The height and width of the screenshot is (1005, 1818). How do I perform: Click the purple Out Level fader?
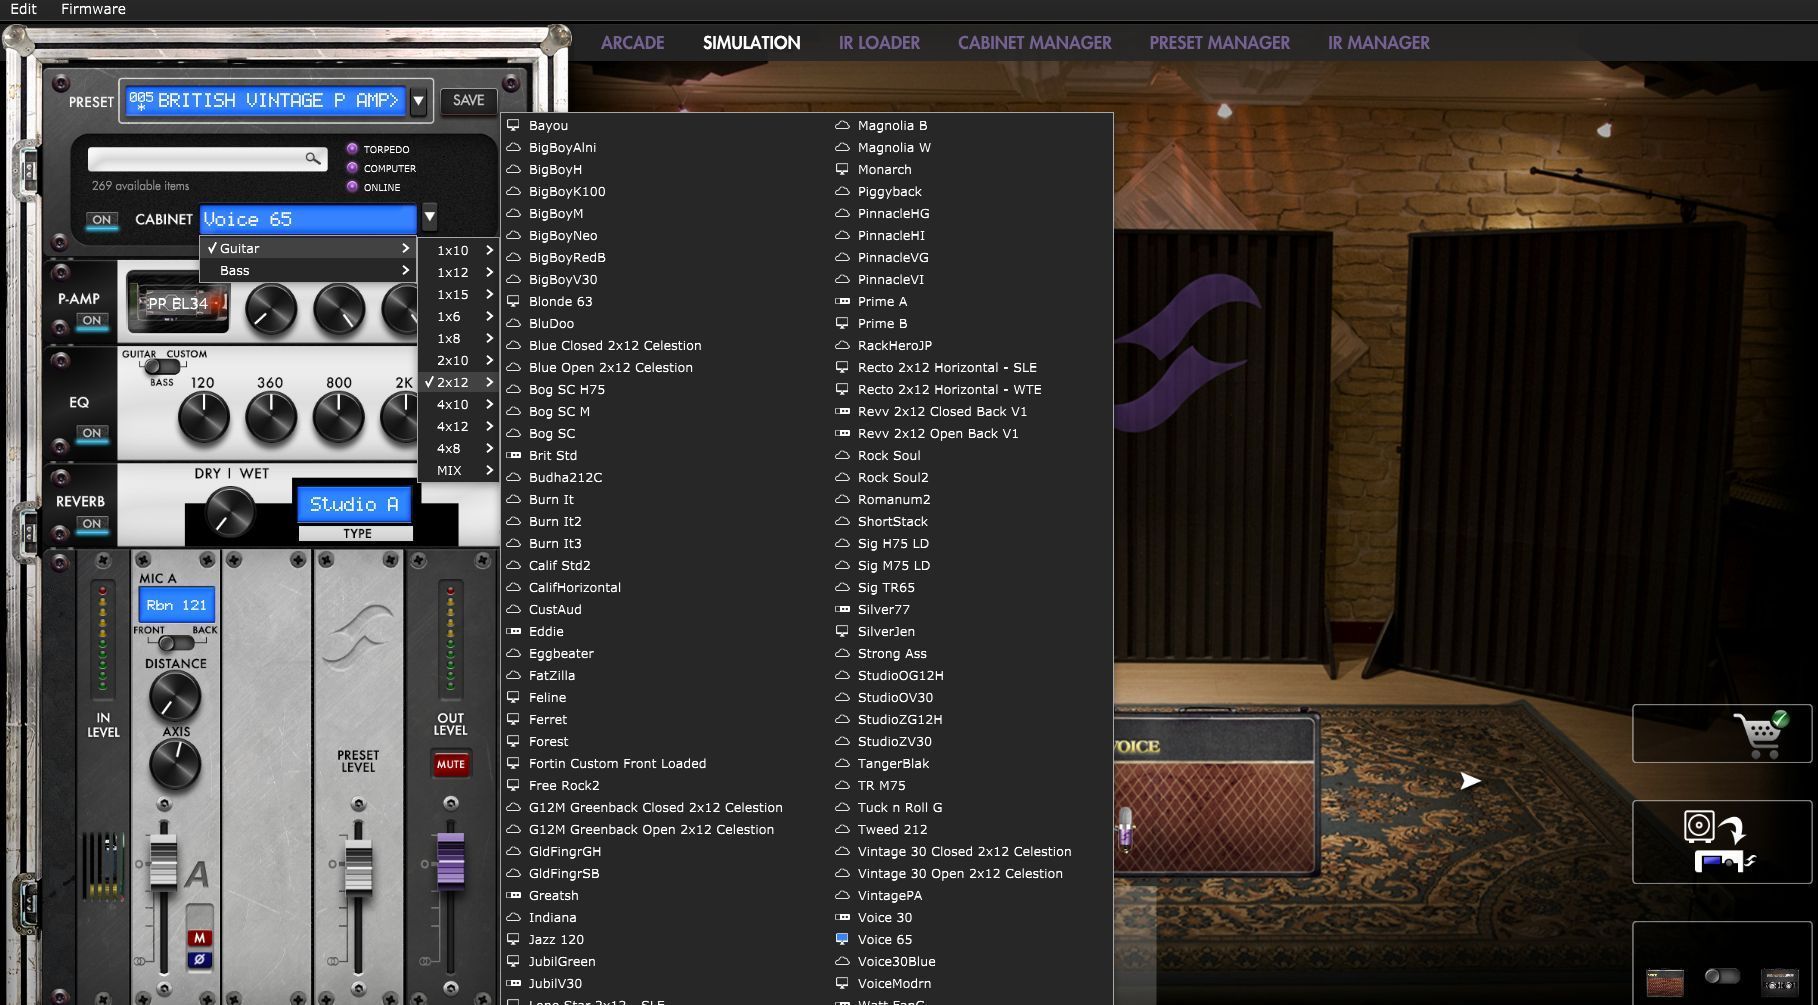[x=451, y=858]
